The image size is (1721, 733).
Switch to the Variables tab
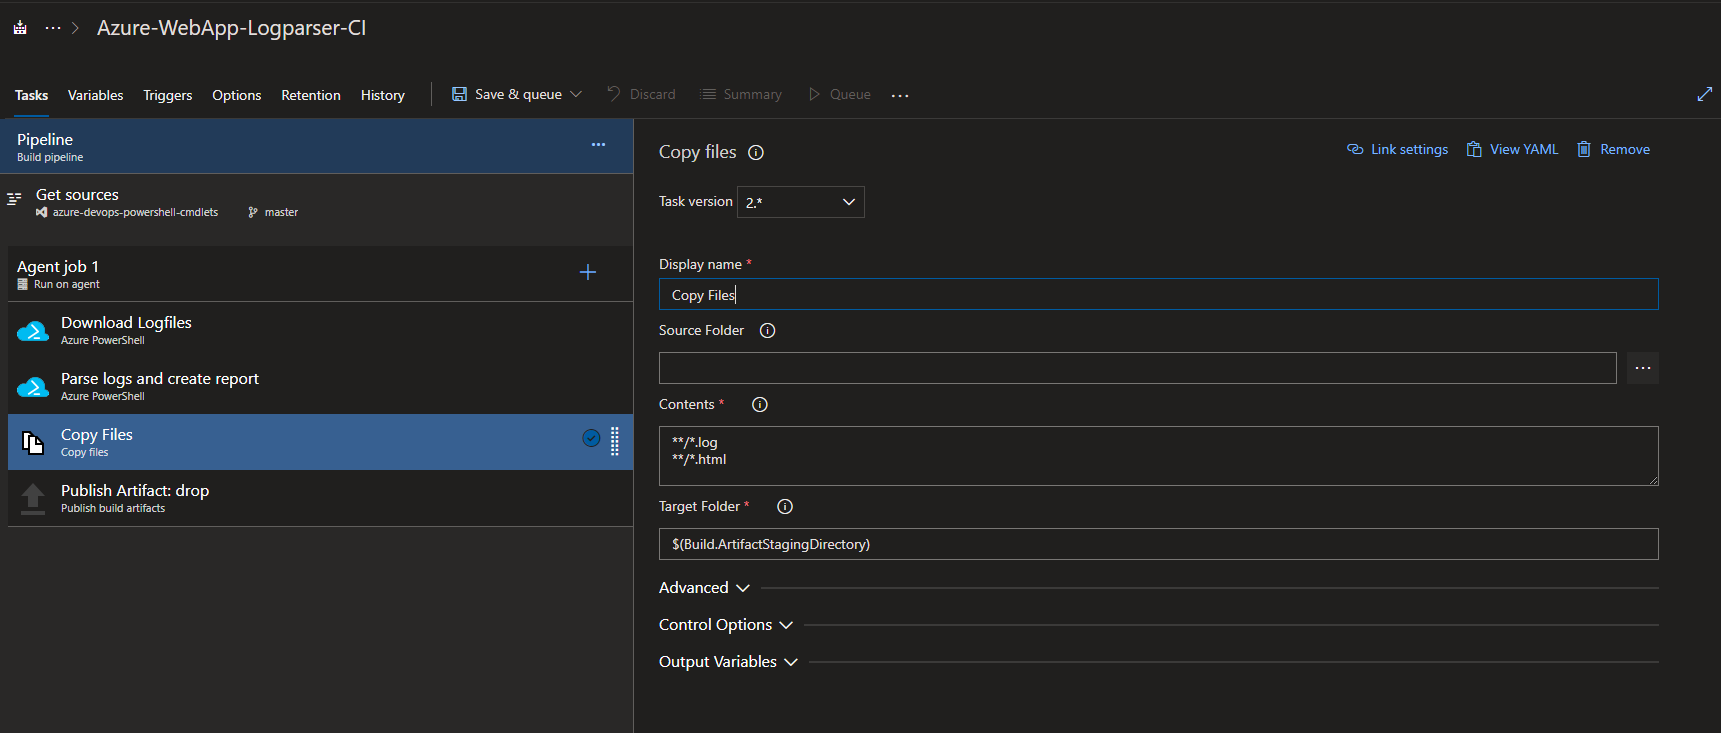[x=96, y=95]
